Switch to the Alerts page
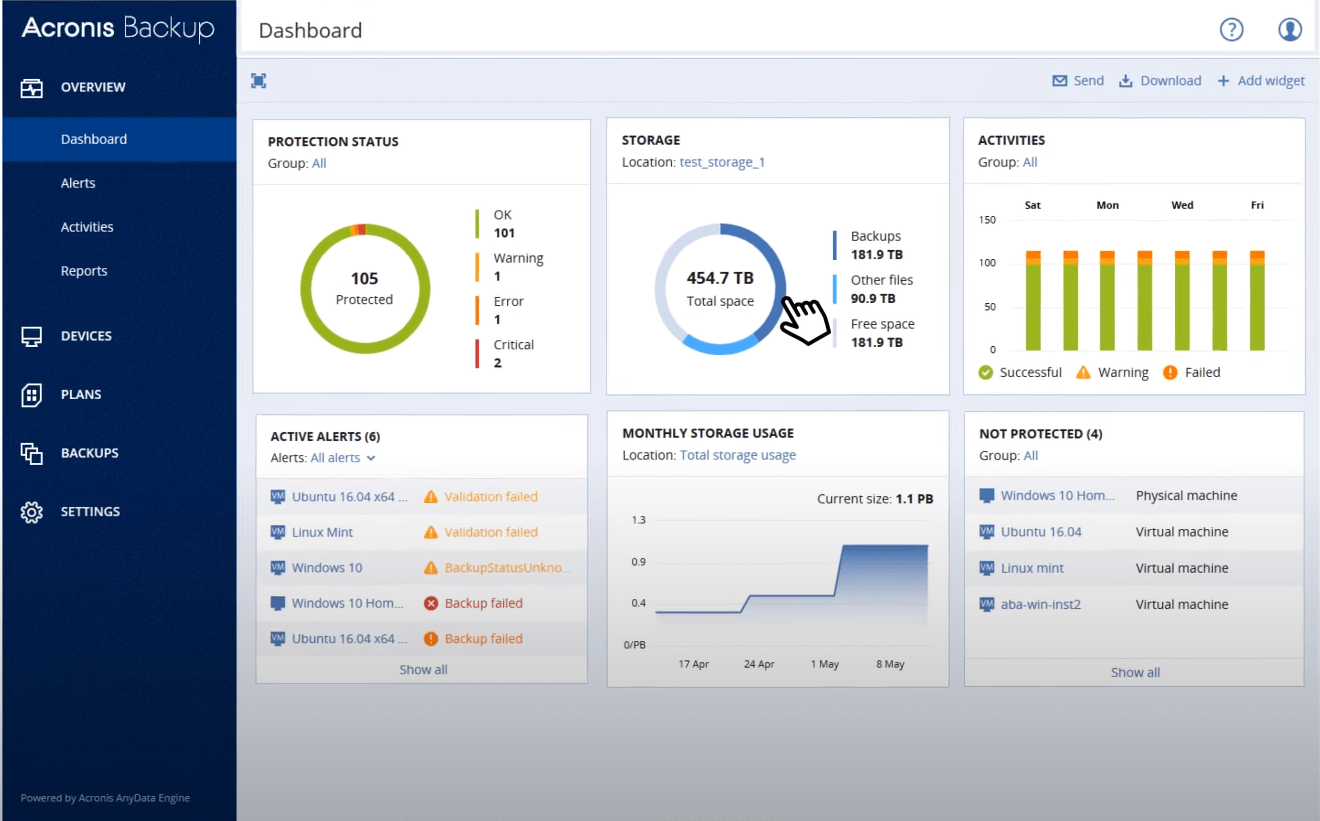Image resolution: width=1320 pixels, height=821 pixels. pos(76,182)
